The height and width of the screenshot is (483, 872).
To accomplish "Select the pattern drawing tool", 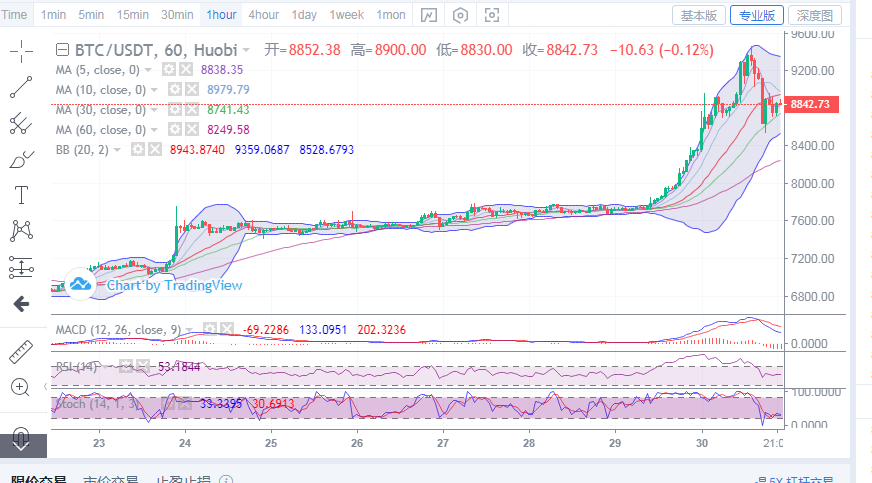I will [21, 231].
